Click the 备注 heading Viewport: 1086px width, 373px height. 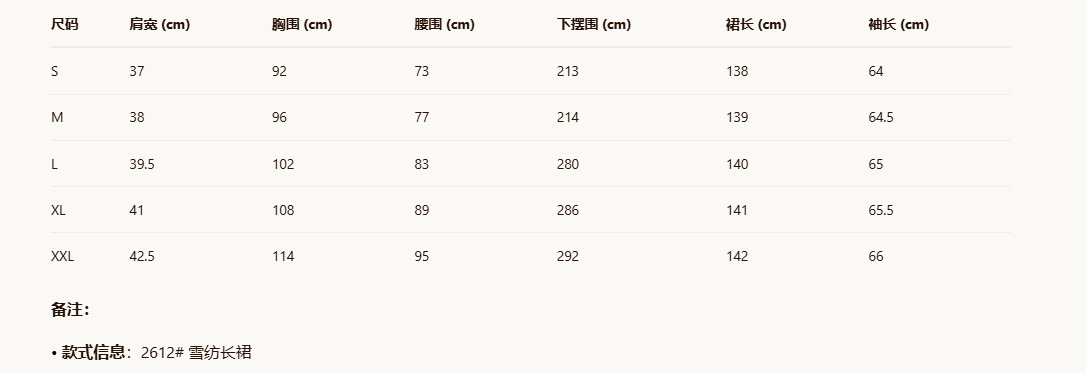point(70,310)
